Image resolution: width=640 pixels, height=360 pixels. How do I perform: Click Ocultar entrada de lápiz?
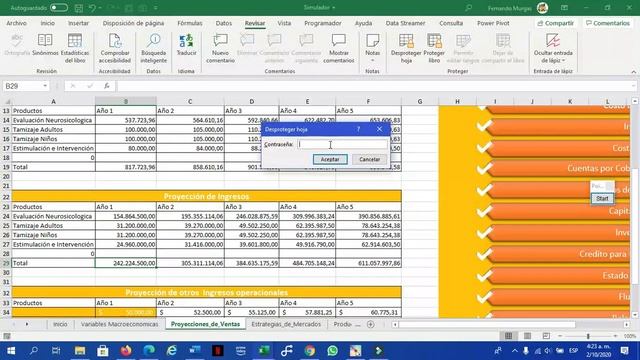point(553,48)
